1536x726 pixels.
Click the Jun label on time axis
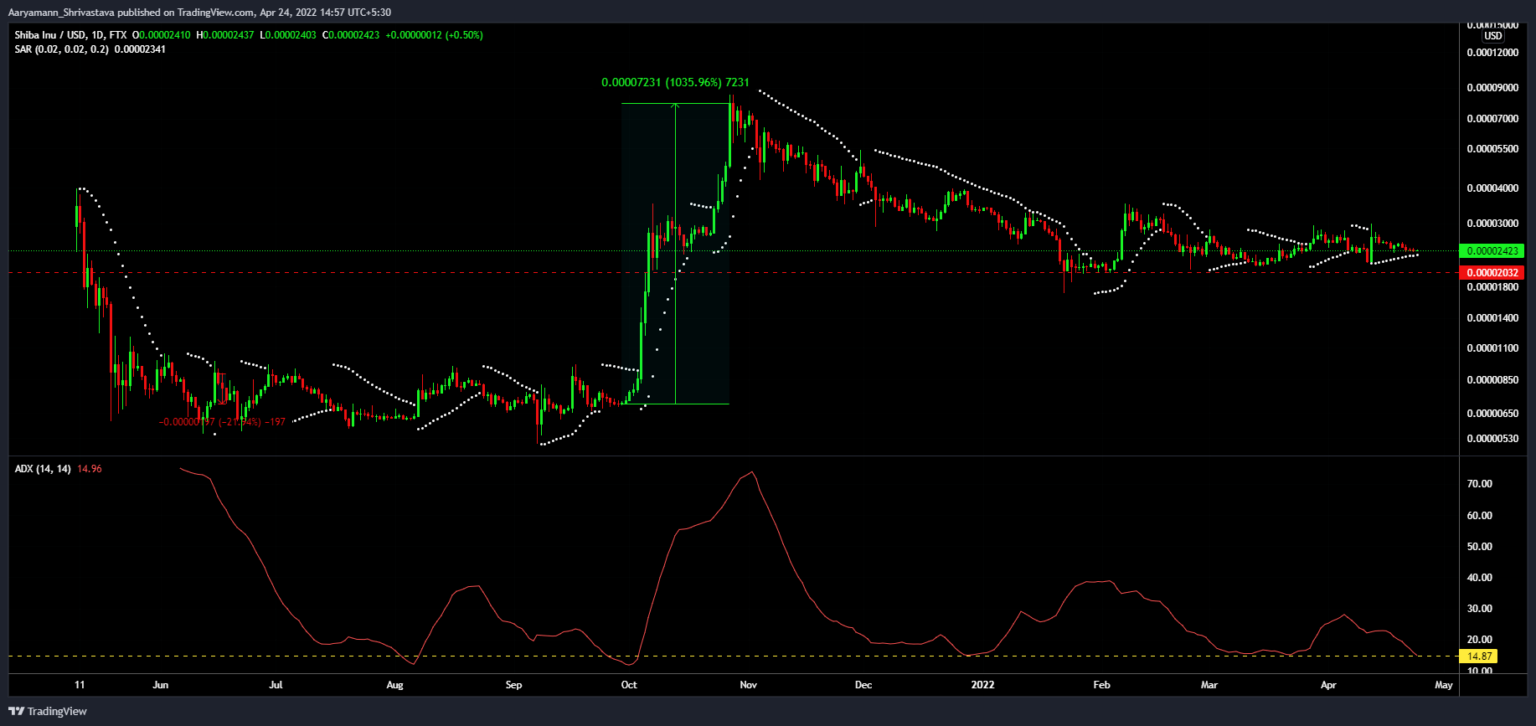click(160, 686)
